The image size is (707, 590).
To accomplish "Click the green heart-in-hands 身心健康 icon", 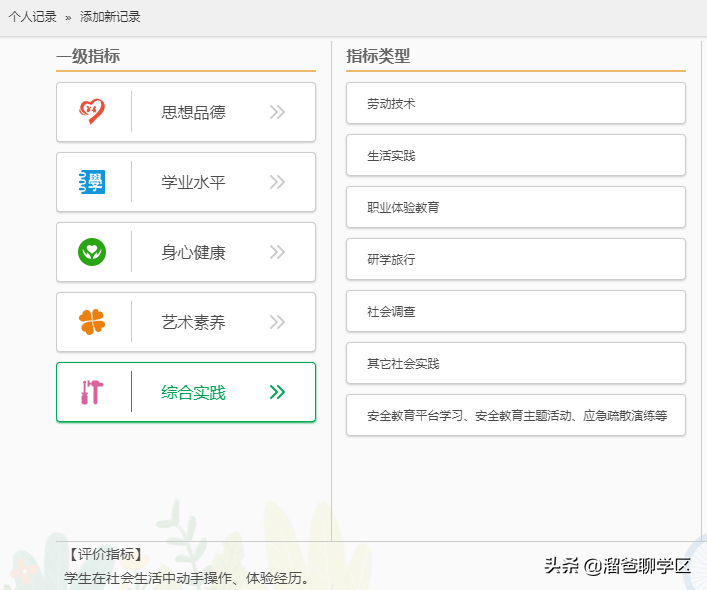I will tap(92, 252).
